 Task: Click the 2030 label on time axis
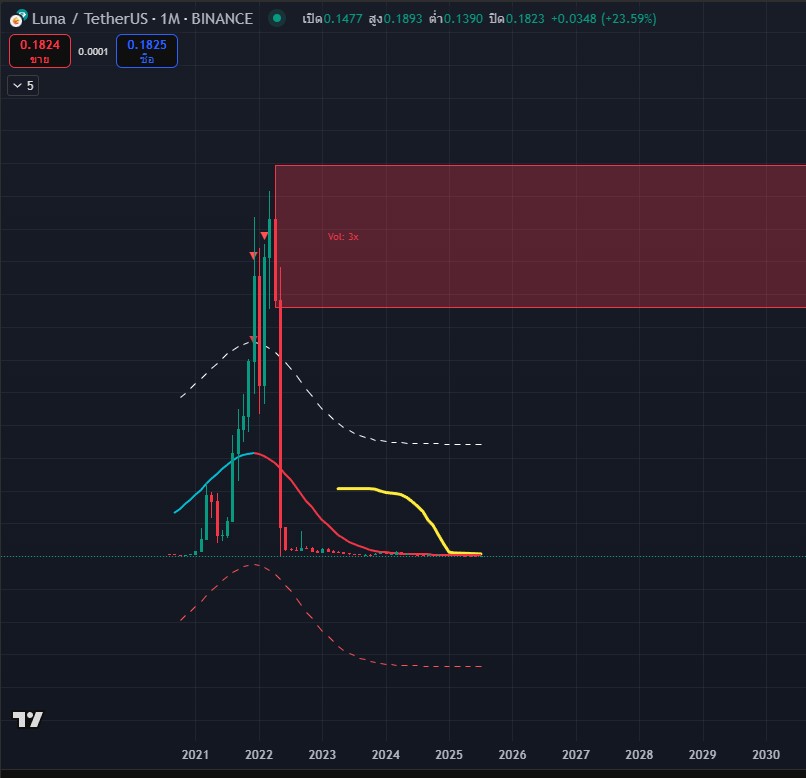pyautogui.click(x=766, y=754)
